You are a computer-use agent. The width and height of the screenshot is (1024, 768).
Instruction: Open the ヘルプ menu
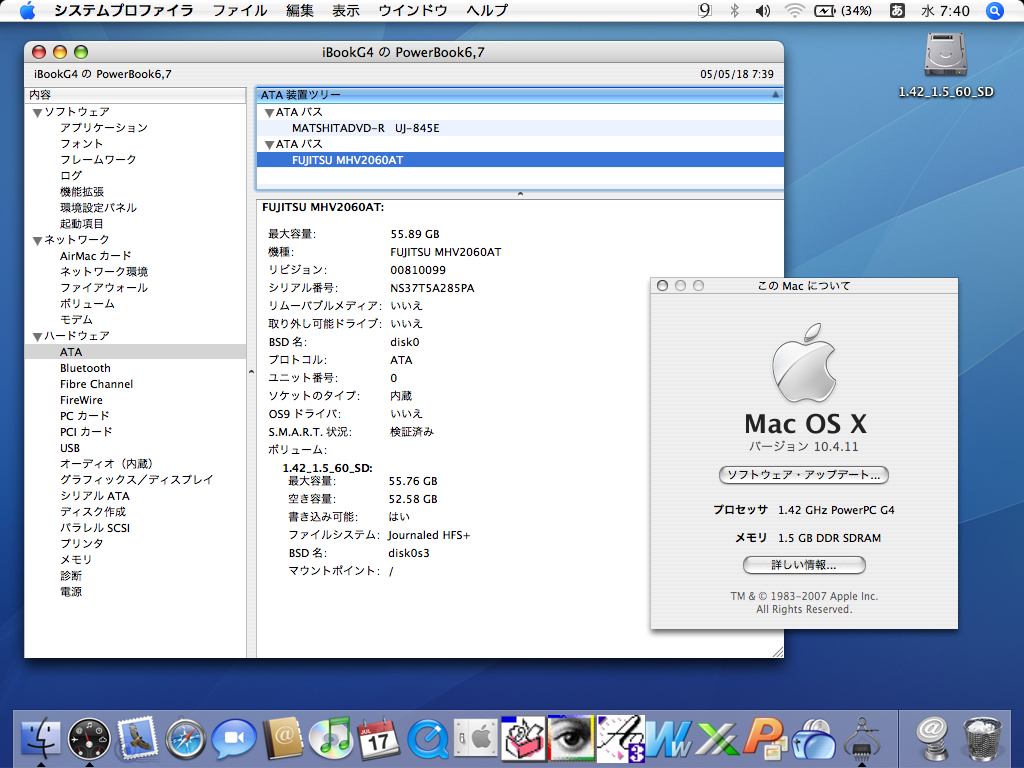click(x=487, y=10)
